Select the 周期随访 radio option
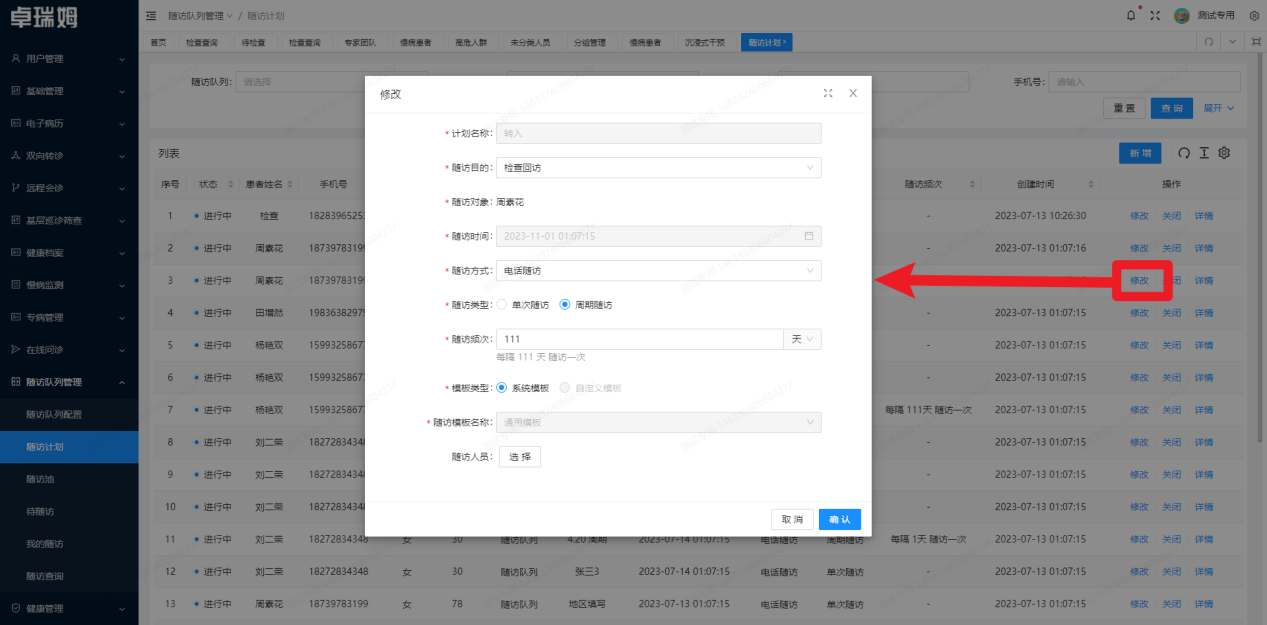The image size is (1267, 625). coord(565,305)
